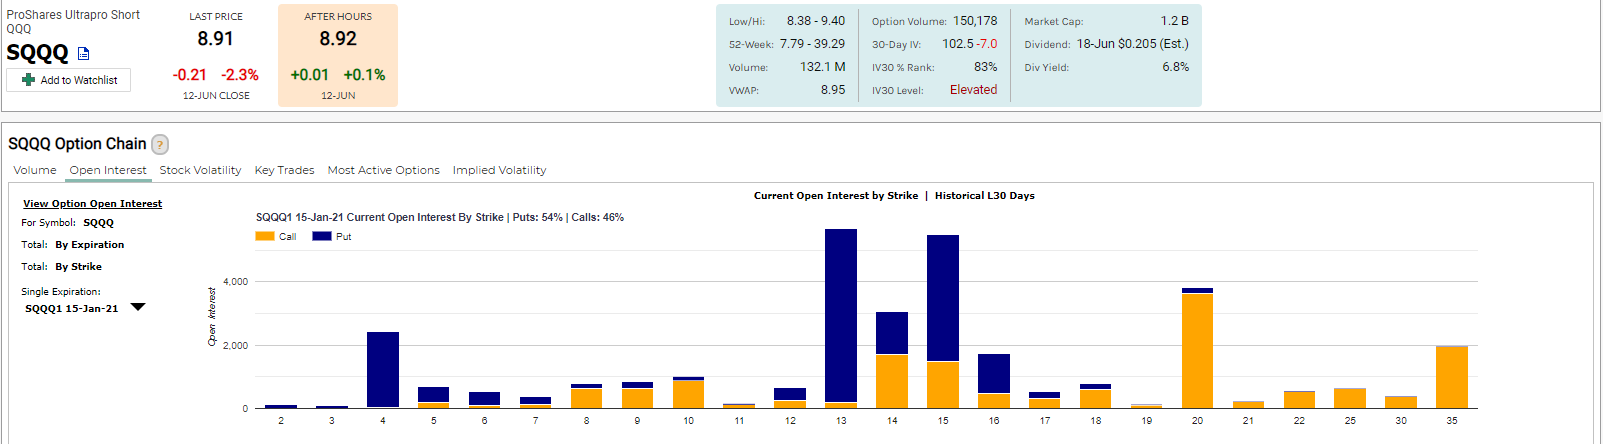Open the Stock Volatility tab
Viewport: 1603px width, 444px height.
pyautogui.click(x=200, y=170)
